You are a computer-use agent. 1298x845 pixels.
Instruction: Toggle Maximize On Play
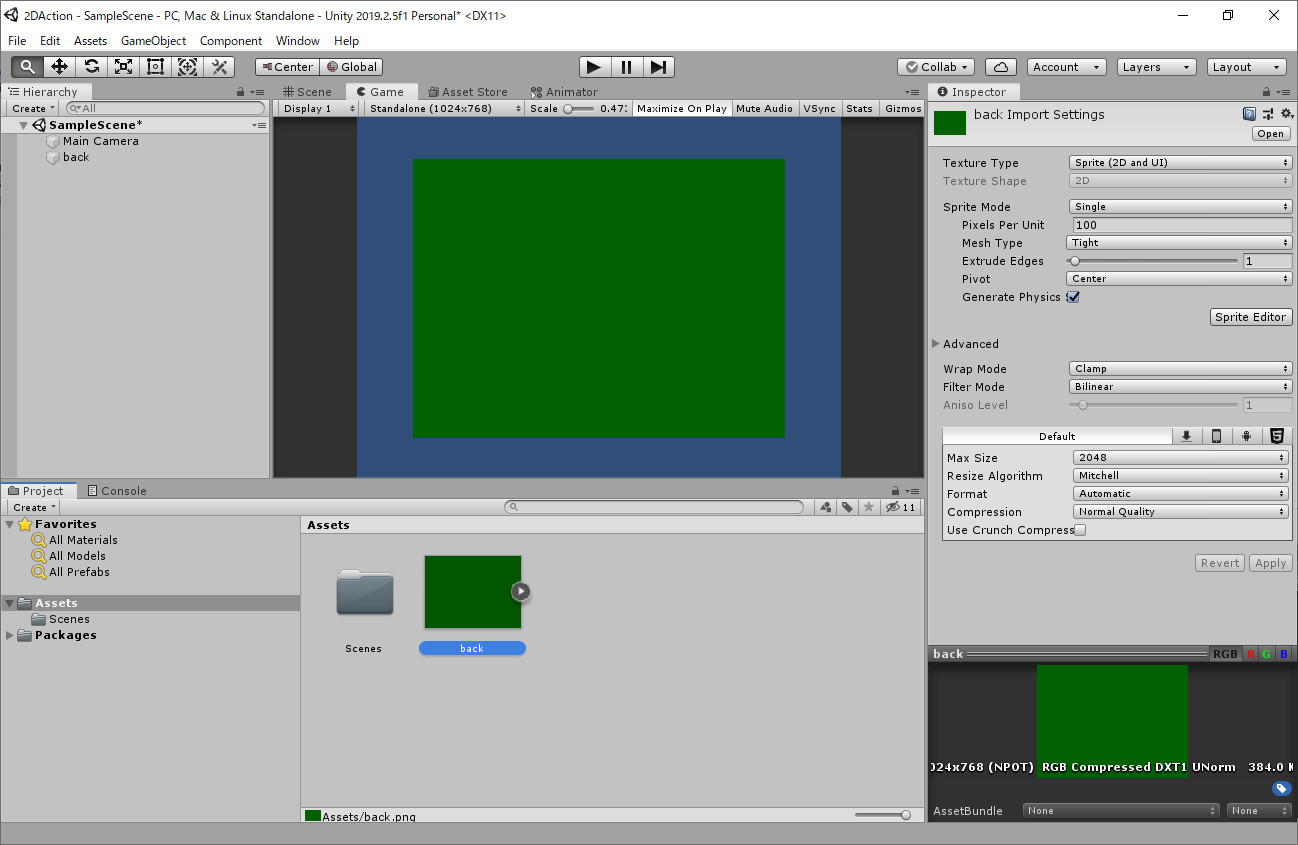click(x=681, y=108)
